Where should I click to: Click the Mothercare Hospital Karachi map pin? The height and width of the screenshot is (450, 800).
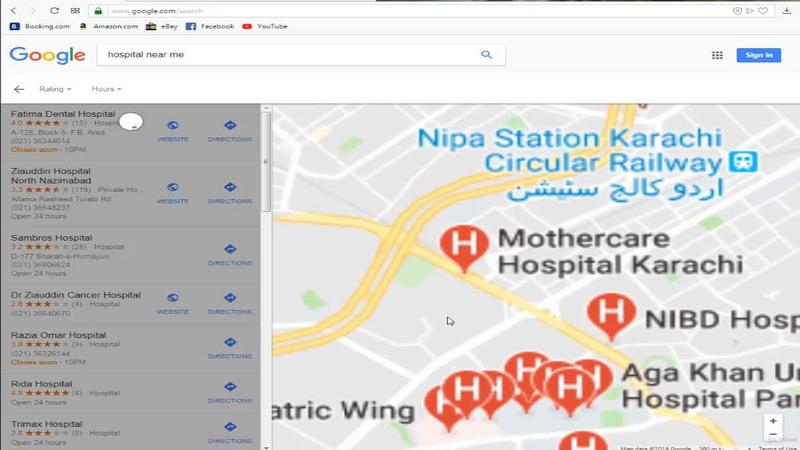pos(464,248)
